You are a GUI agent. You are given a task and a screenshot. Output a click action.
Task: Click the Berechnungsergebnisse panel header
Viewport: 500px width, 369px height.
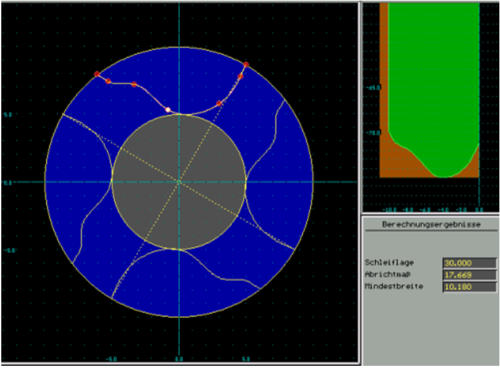(x=431, y=224)
